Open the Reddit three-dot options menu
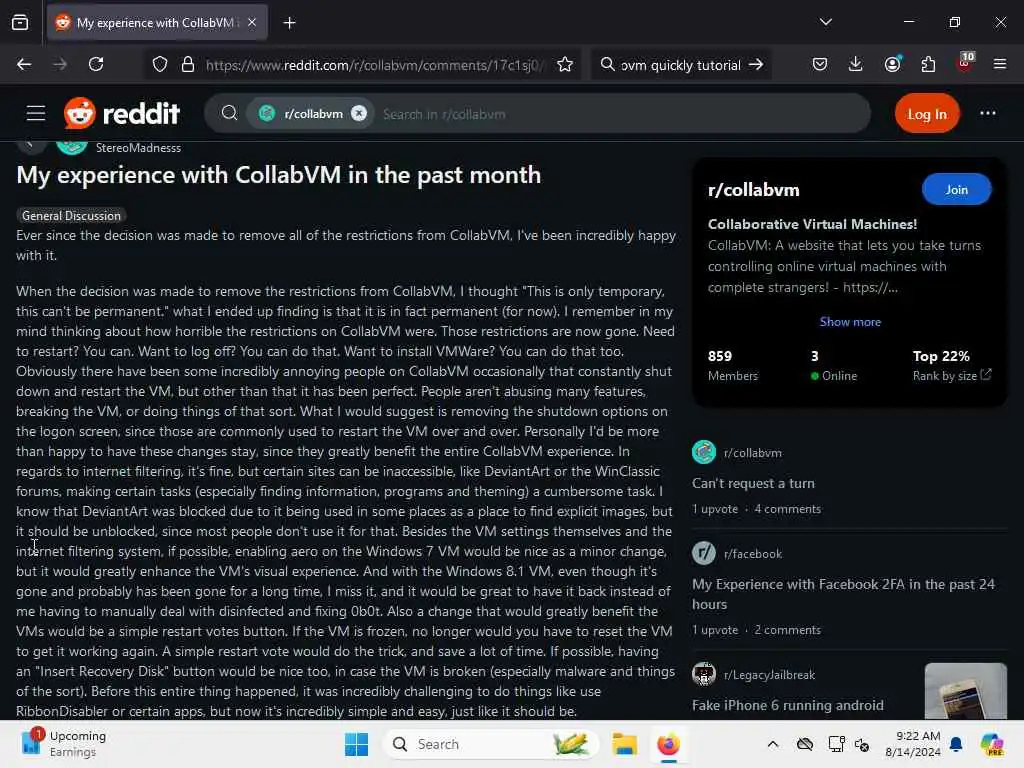 987,114
